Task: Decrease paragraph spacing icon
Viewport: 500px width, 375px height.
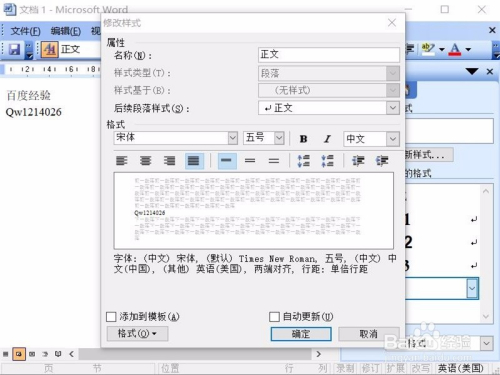Action: [327, 161]
